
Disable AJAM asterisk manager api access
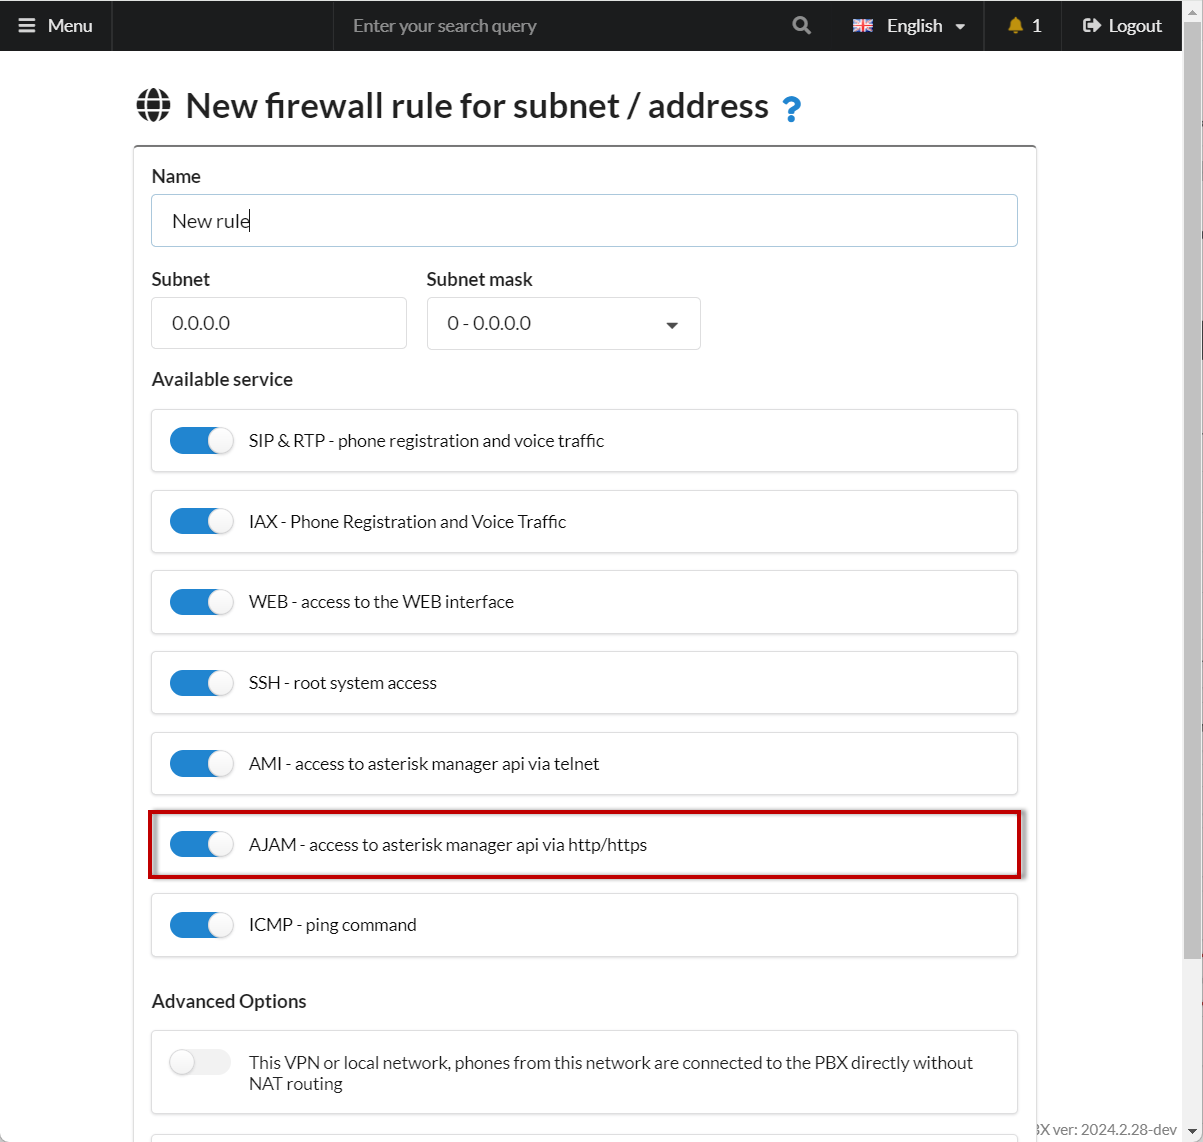[201, 845]
